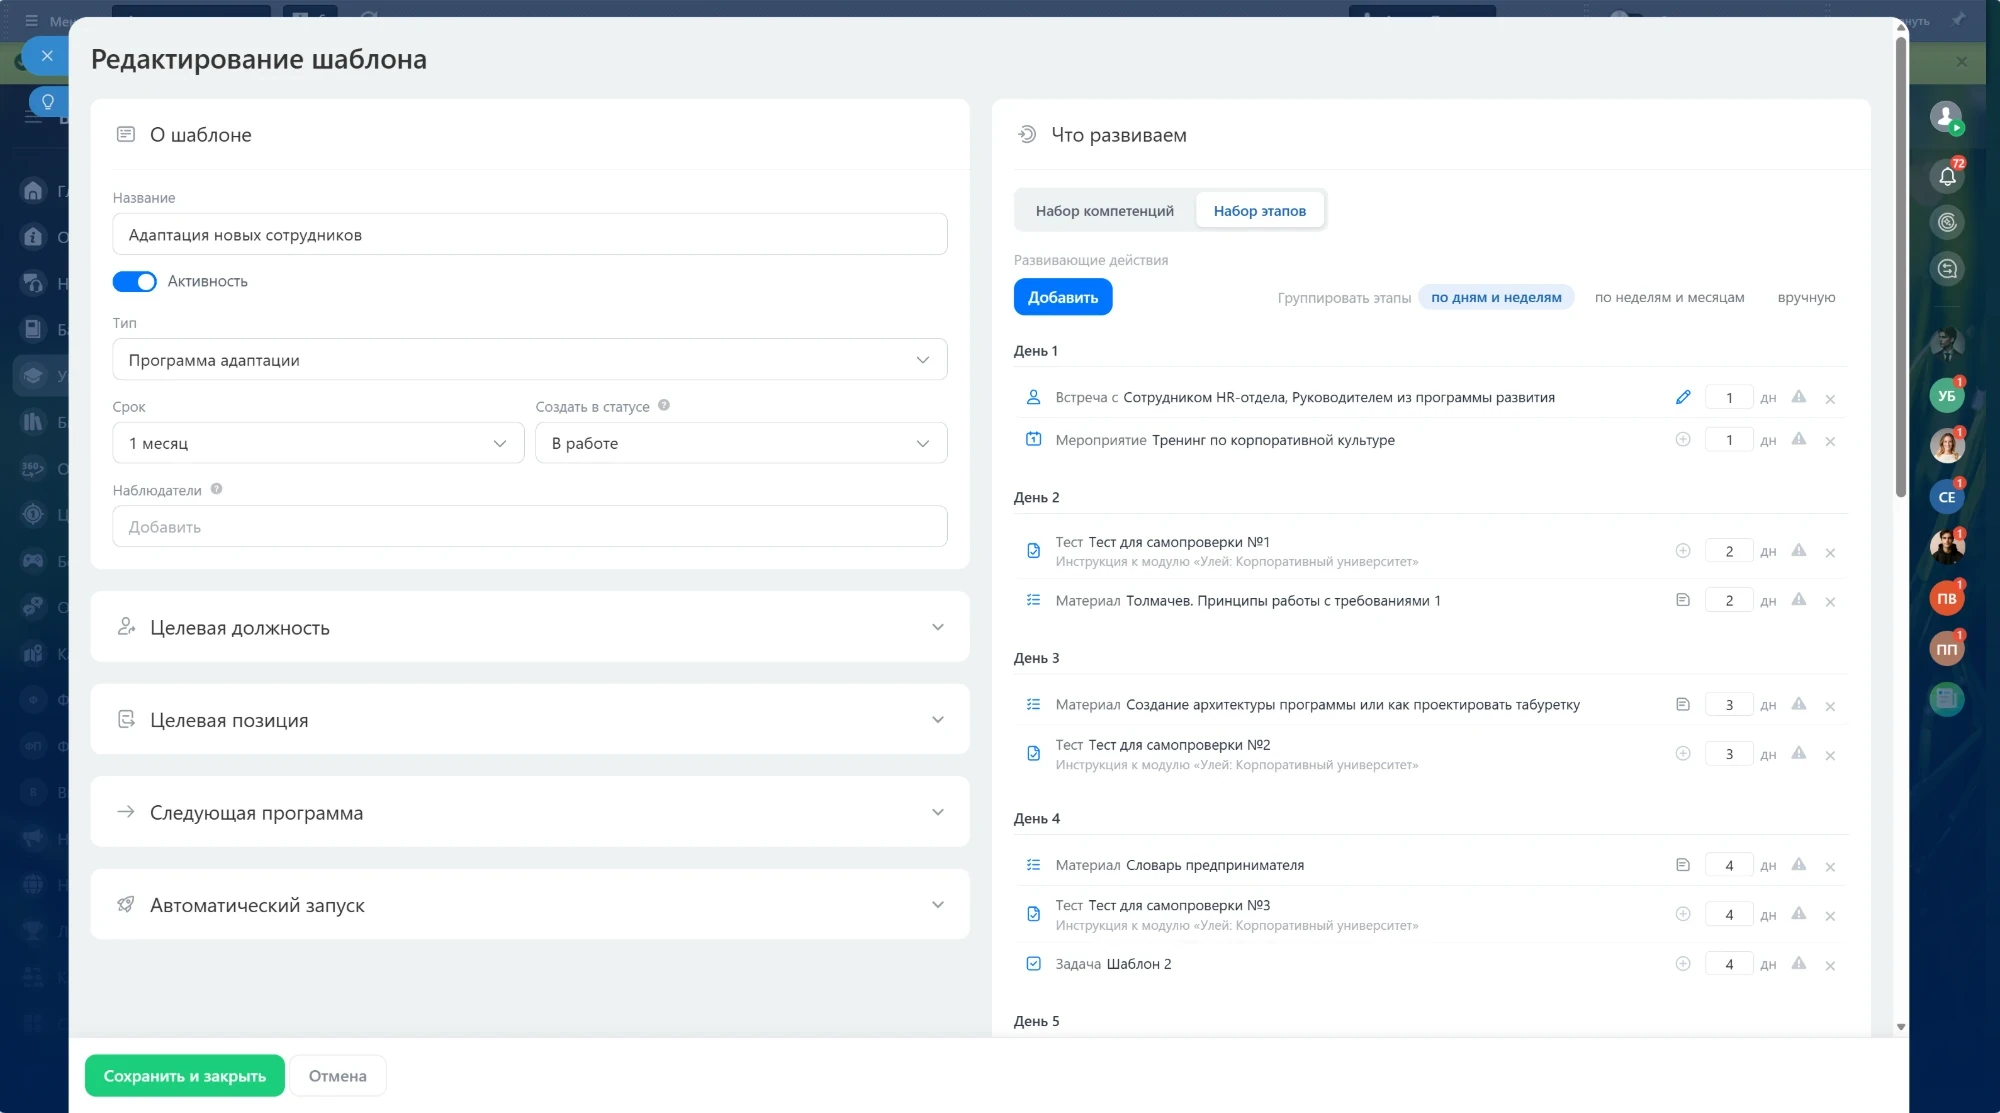This screenshot has width=2000, height=1113.
Task: Group stages по неделям и месяцам
Action: click(1669, 297)
